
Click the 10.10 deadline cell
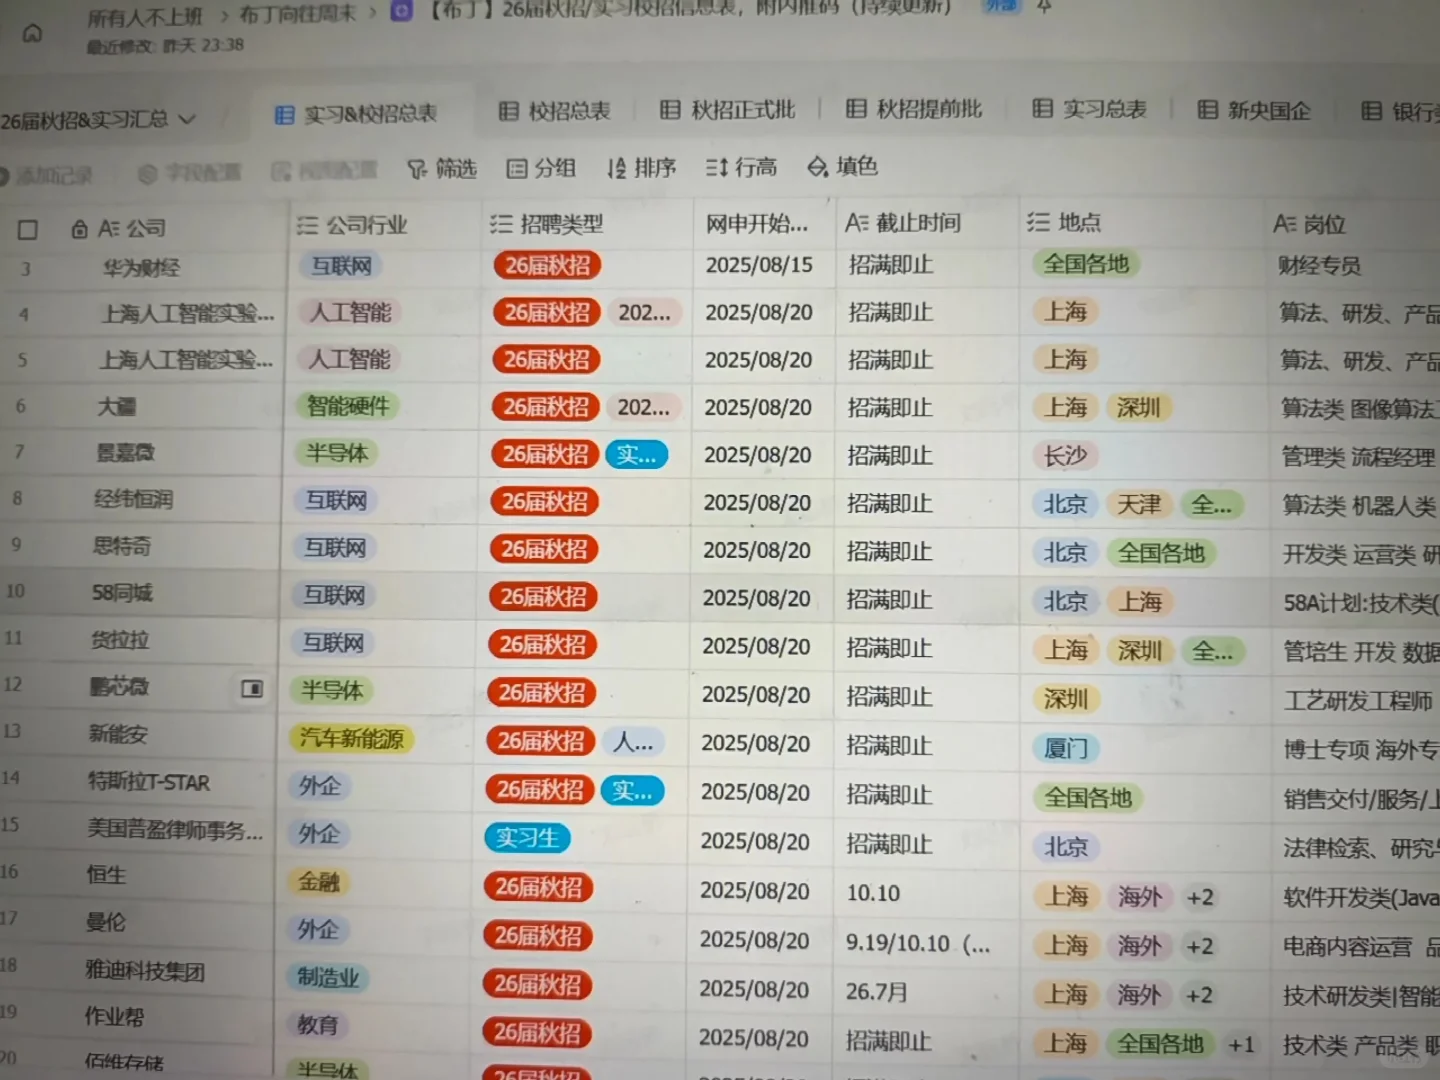pyautogui.click(x=873, y=893)
